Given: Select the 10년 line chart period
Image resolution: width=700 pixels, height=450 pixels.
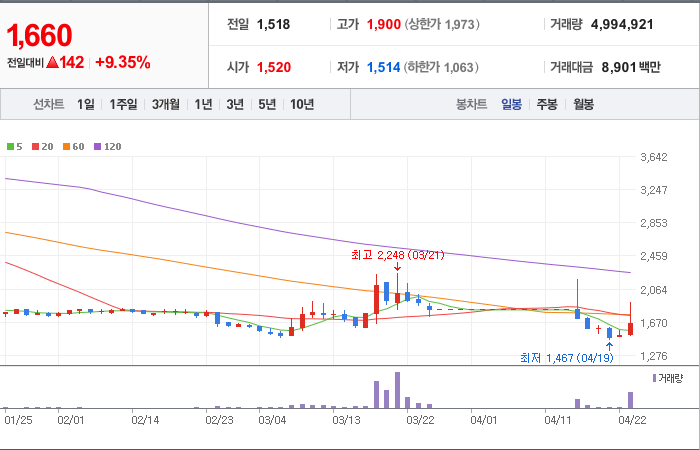Looking at the screenshot, I should (x=302, y=104).
